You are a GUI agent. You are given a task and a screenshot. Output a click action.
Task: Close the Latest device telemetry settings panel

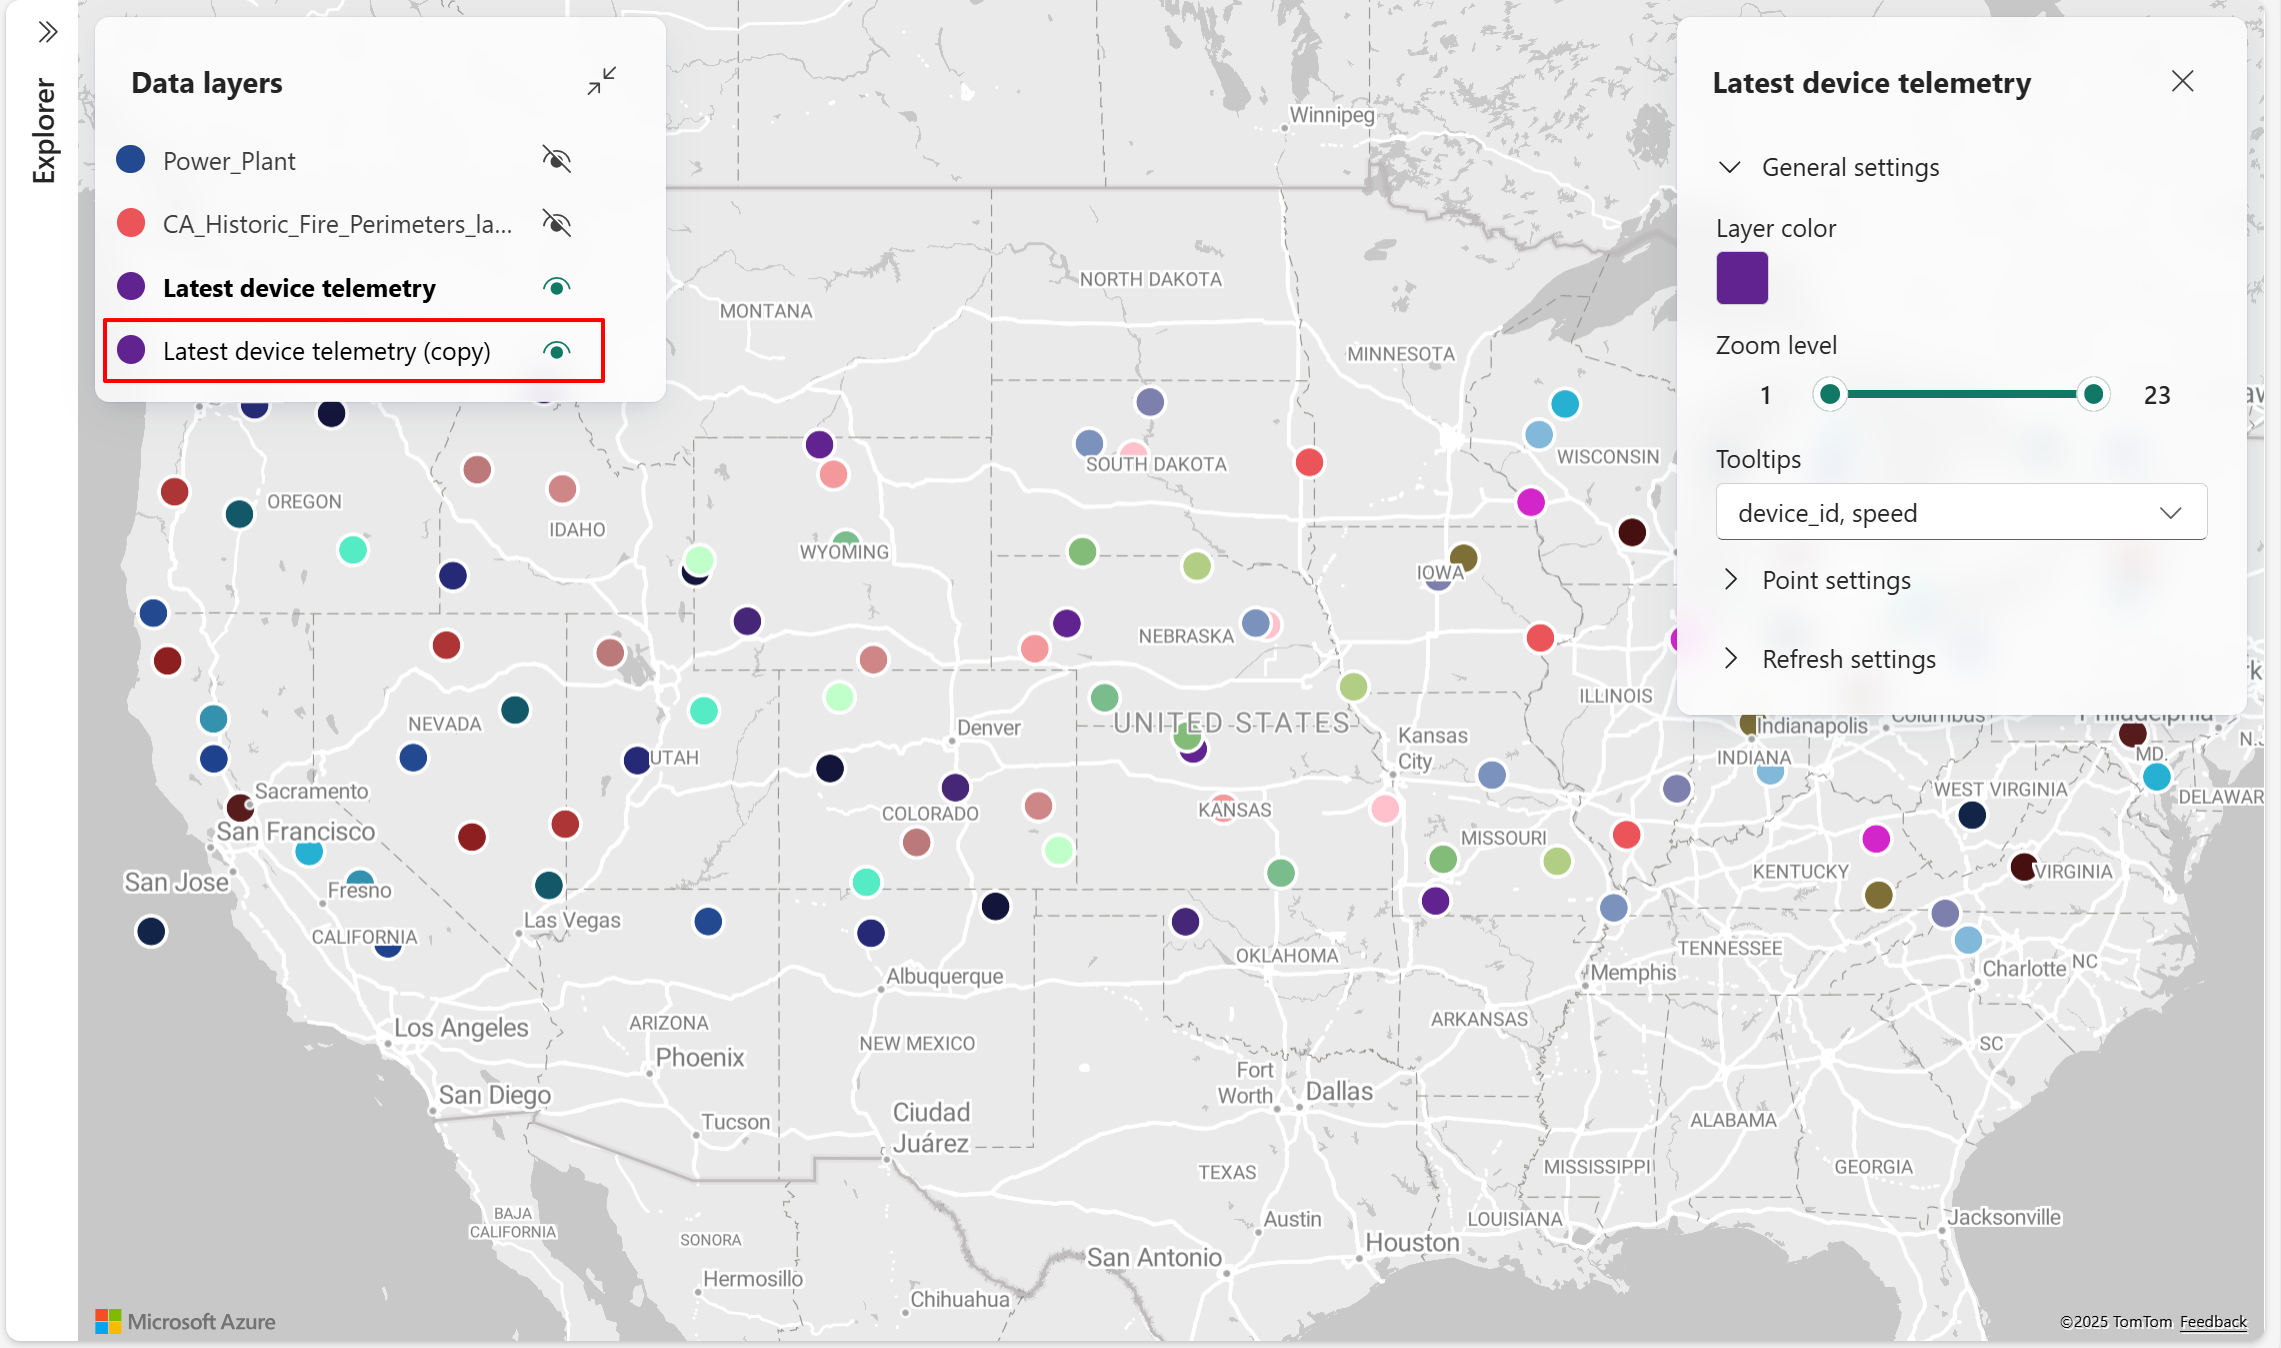tap(2182, 82)
